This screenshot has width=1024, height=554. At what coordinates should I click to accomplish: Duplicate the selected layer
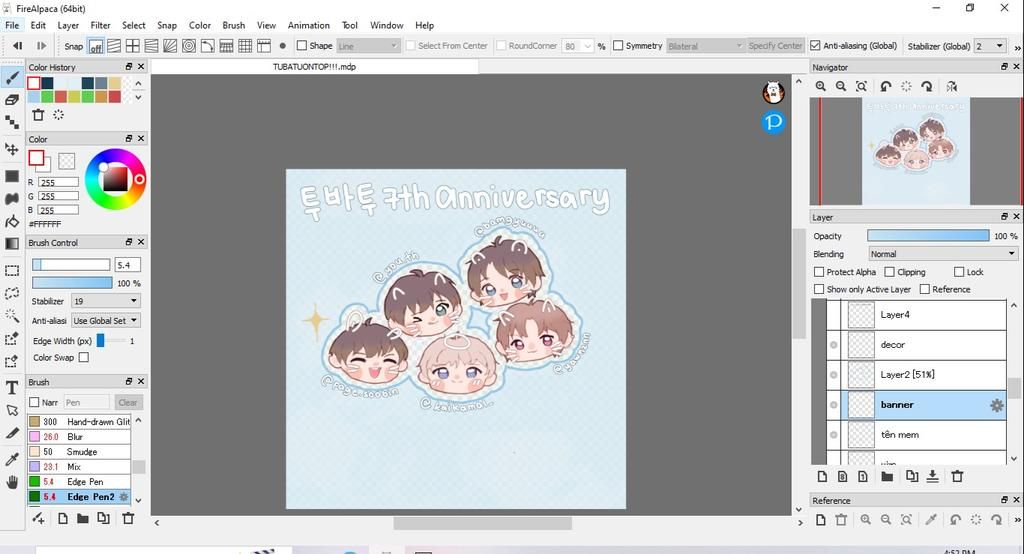(912, 476)
